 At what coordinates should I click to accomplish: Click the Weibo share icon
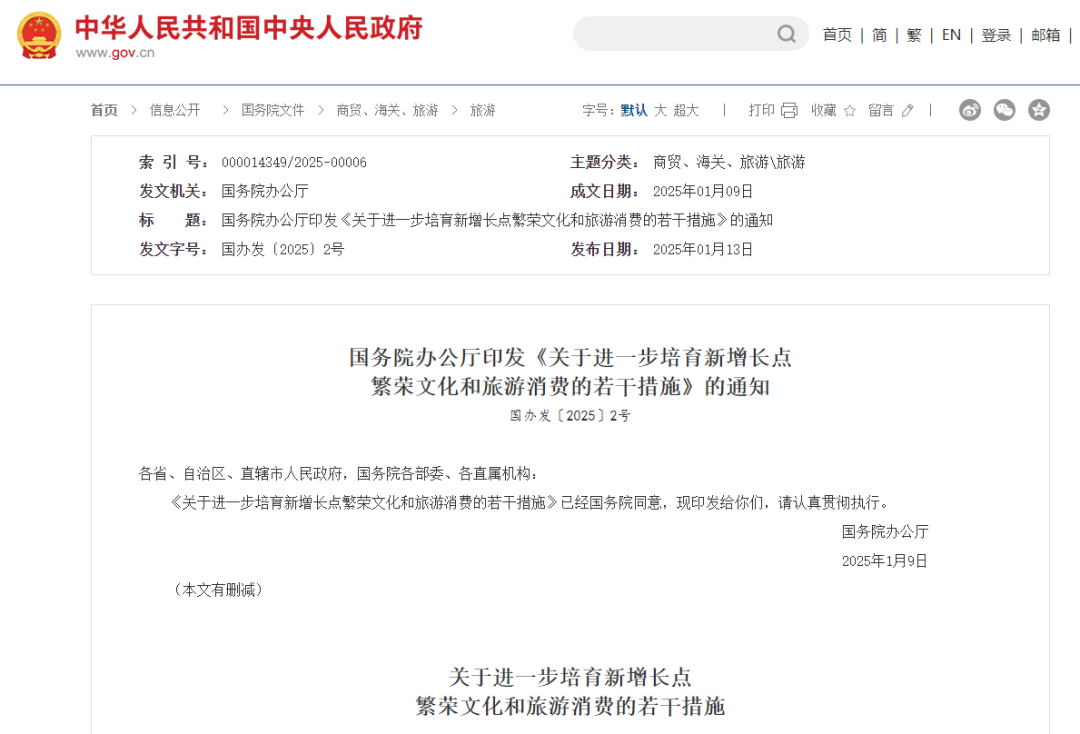[x=970, y=110]
